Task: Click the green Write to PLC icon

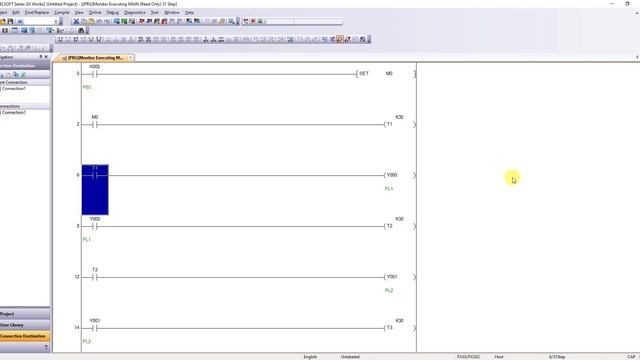Action: [x=124, y=21]
